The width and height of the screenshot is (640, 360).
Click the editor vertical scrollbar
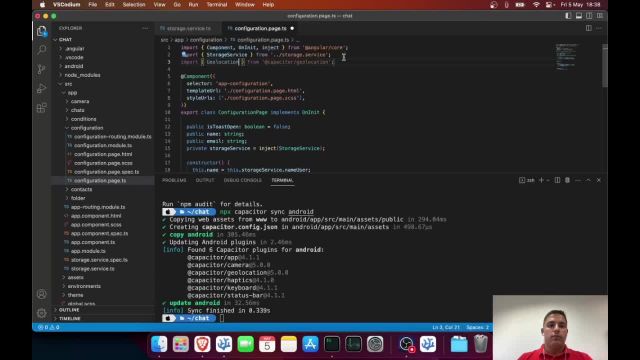pyautogui.click(x=604, y=65)
